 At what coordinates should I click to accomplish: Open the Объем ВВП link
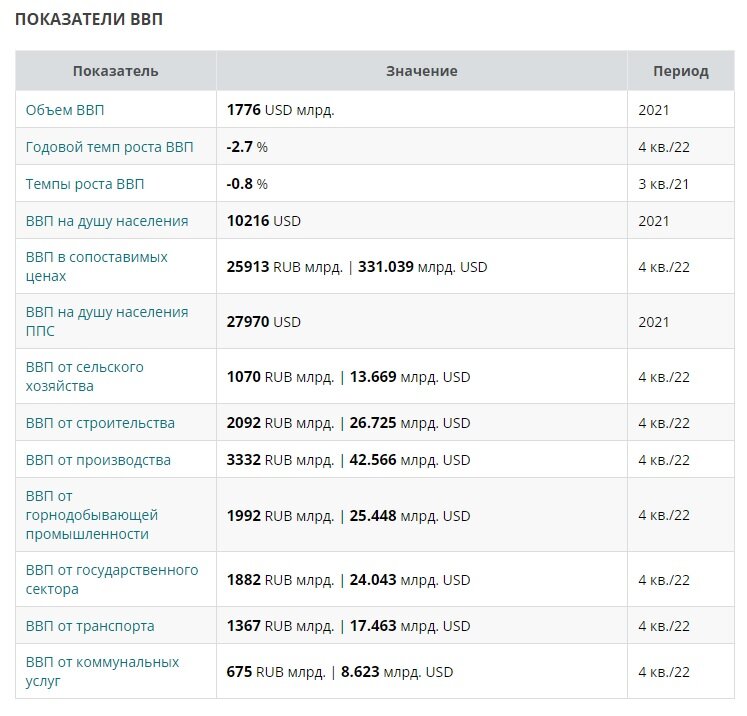point(65,110)
